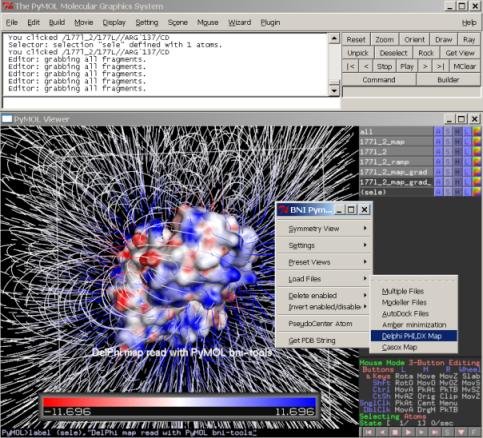The image size is (483, 438).
Task: Select Casox Map submenu entry
Action: (414, 347)
